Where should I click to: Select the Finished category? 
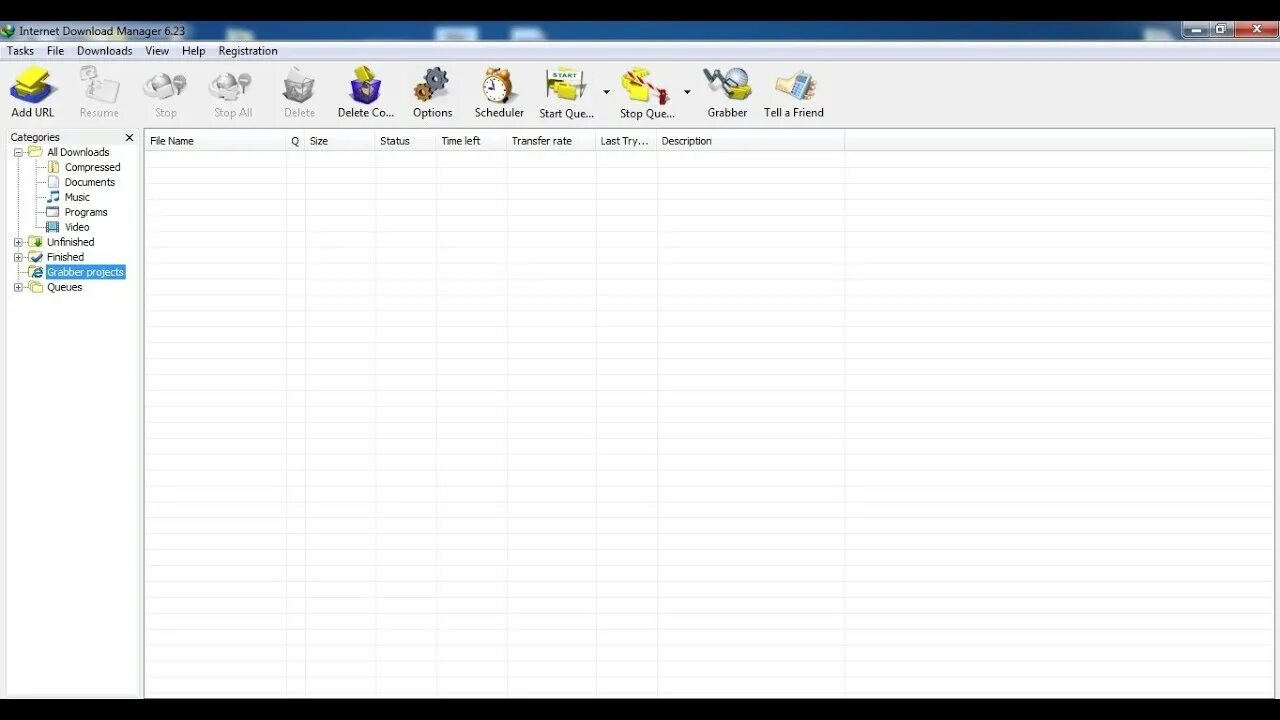65,257
